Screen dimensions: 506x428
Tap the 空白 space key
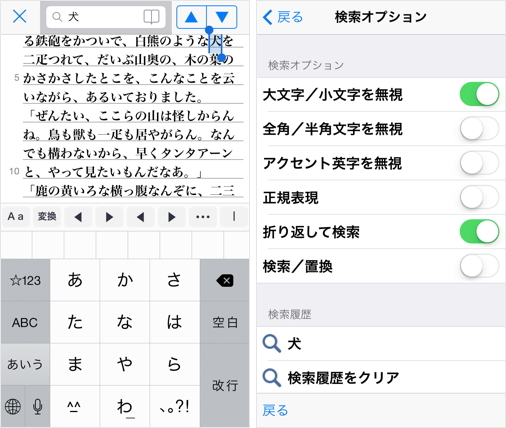[x=225, y=322]
